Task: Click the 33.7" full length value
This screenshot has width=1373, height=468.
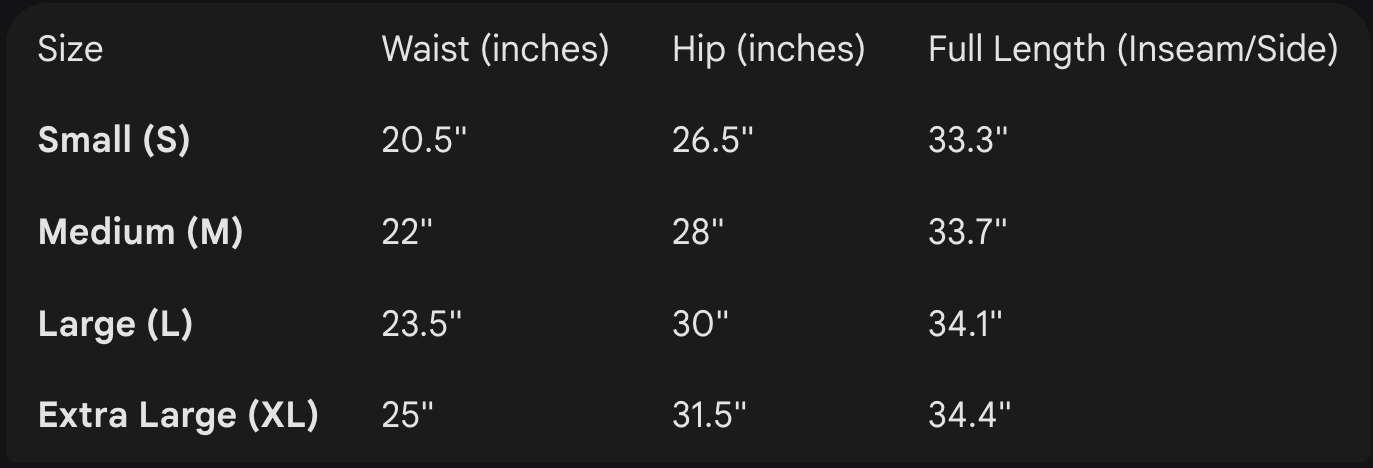Action: pyautogui.click(x=967, y=232)
